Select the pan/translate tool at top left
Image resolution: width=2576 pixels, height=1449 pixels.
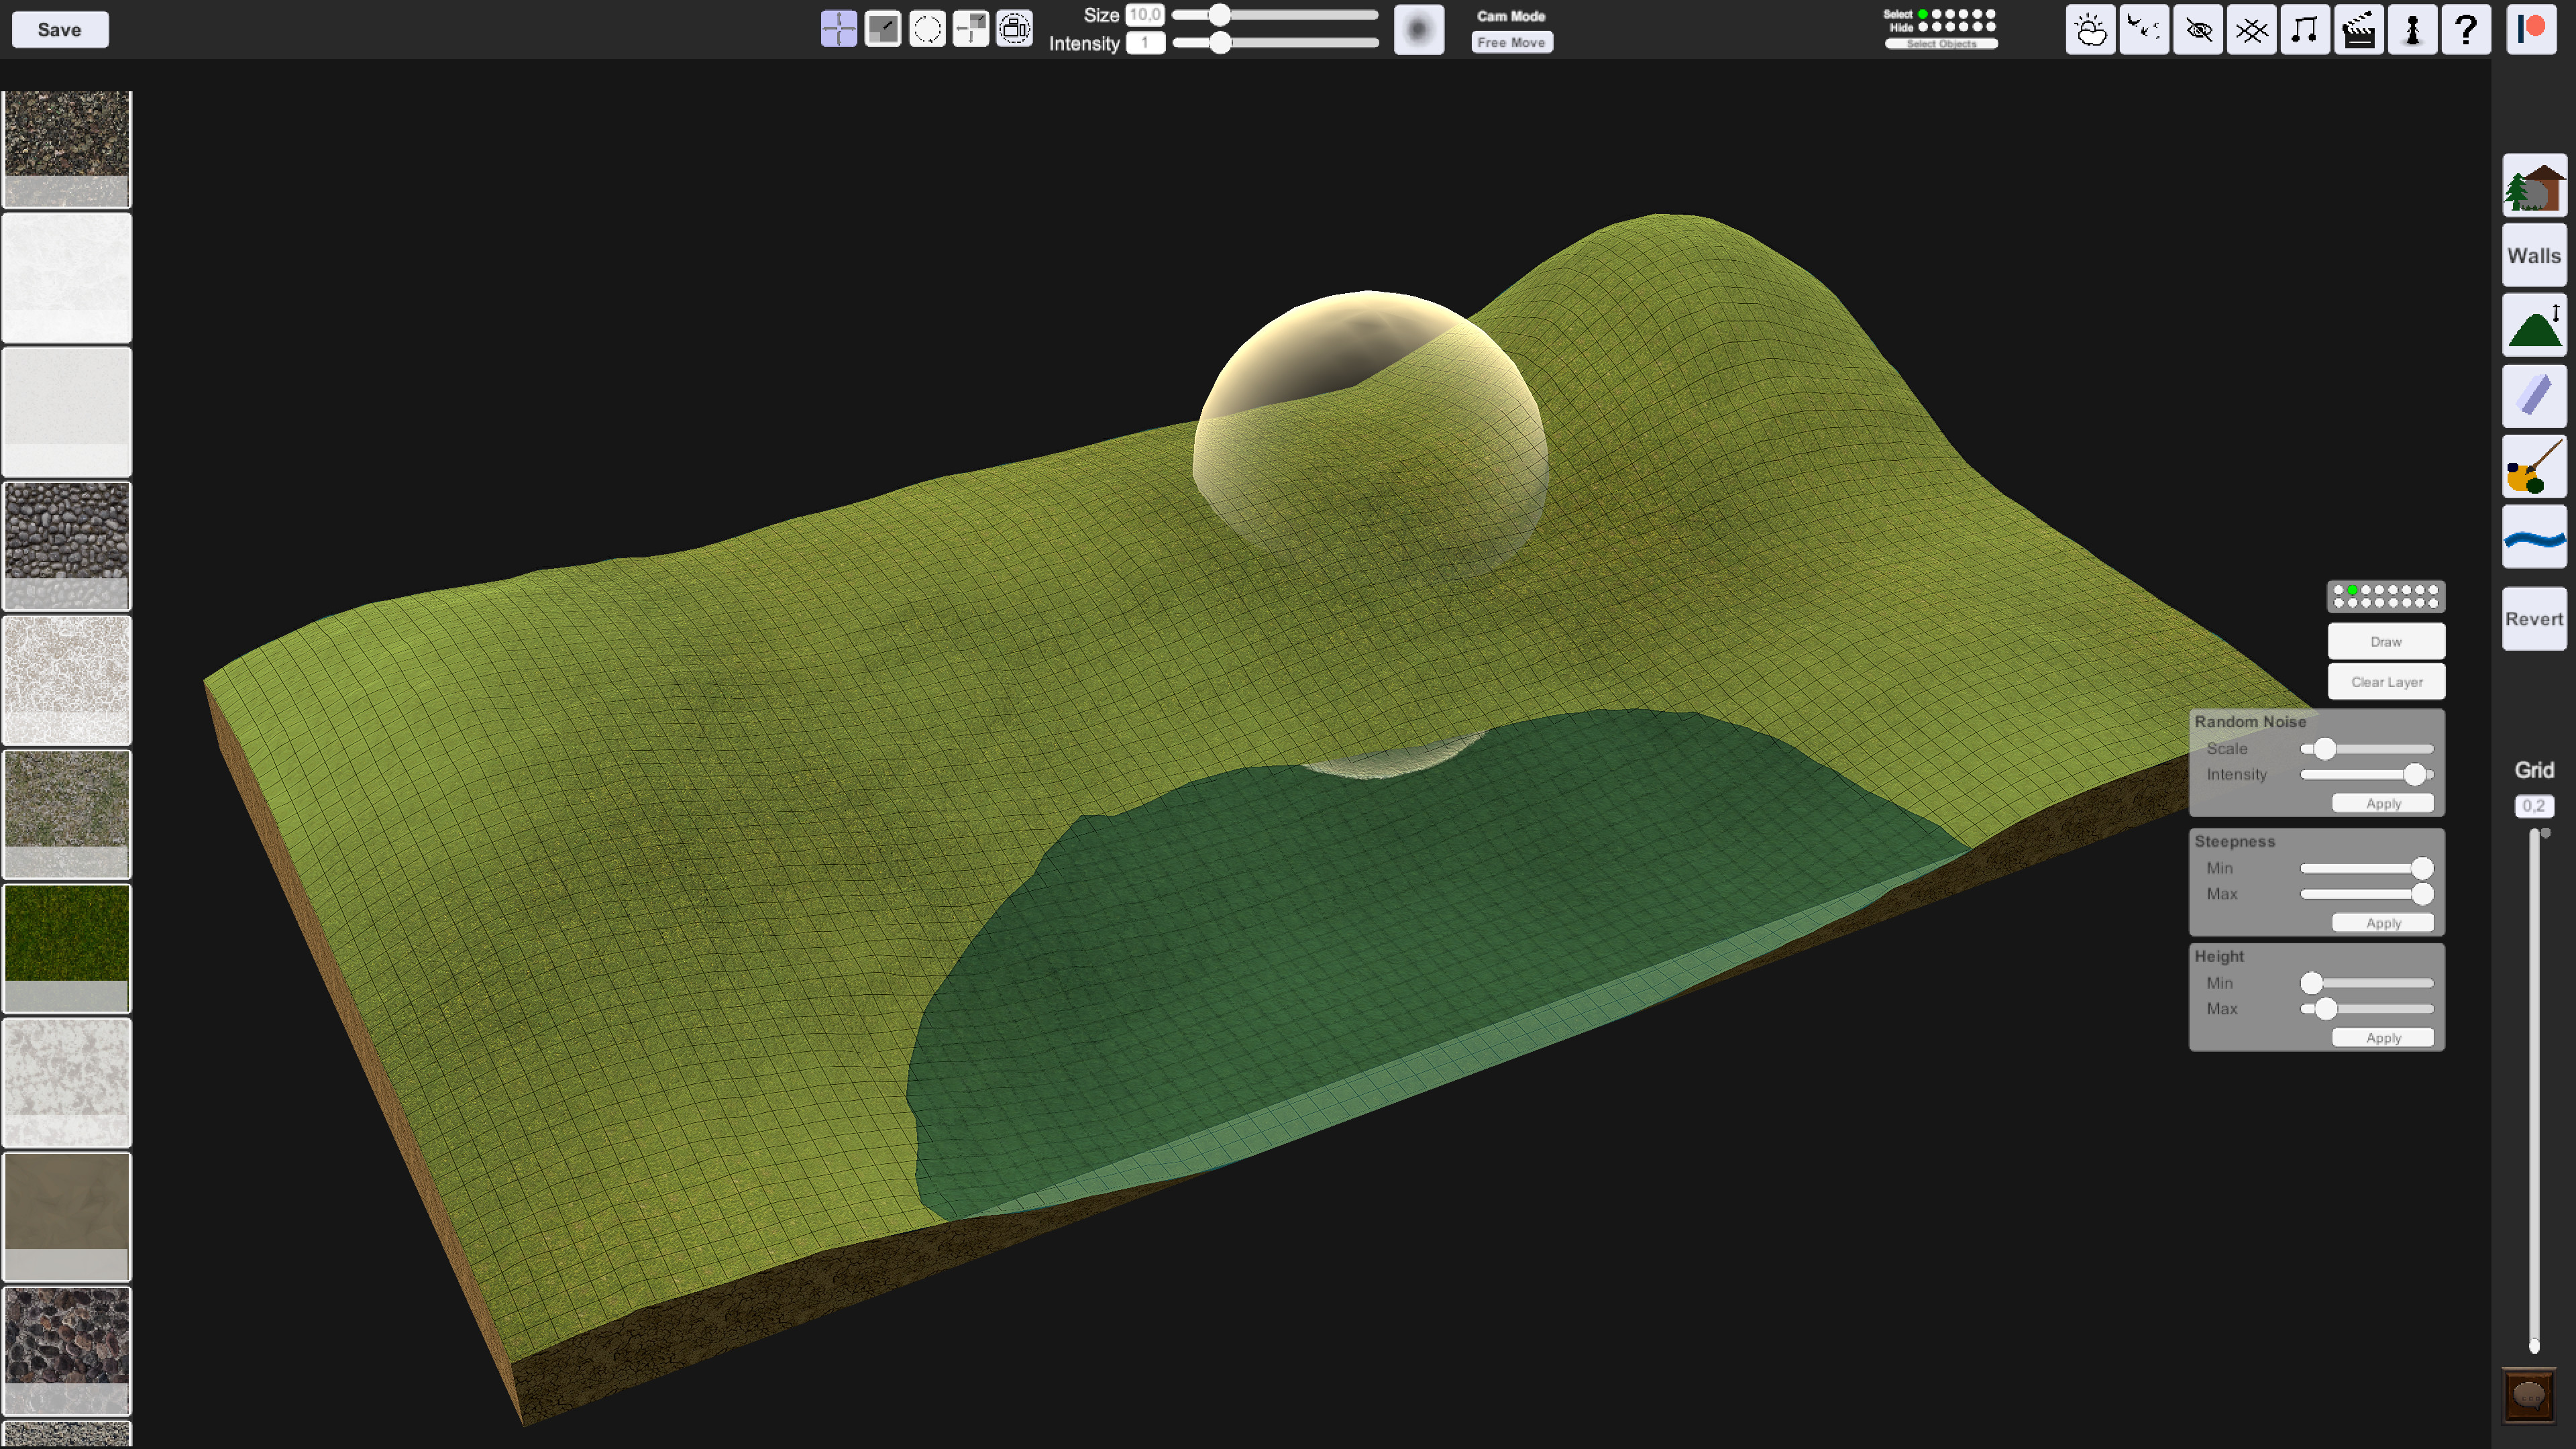coord(839,30)
